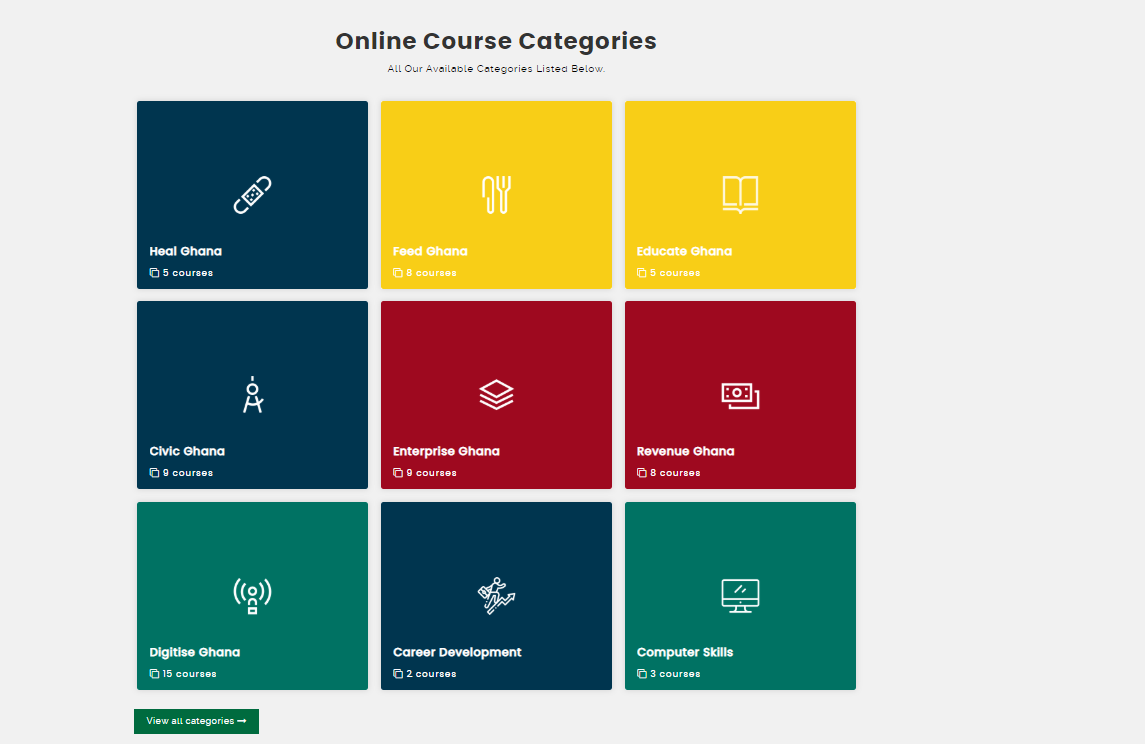This screenshot has height=744, width=1145.
Task: Open the Revenue Ghana title link
Action: [x=685, y=451]
